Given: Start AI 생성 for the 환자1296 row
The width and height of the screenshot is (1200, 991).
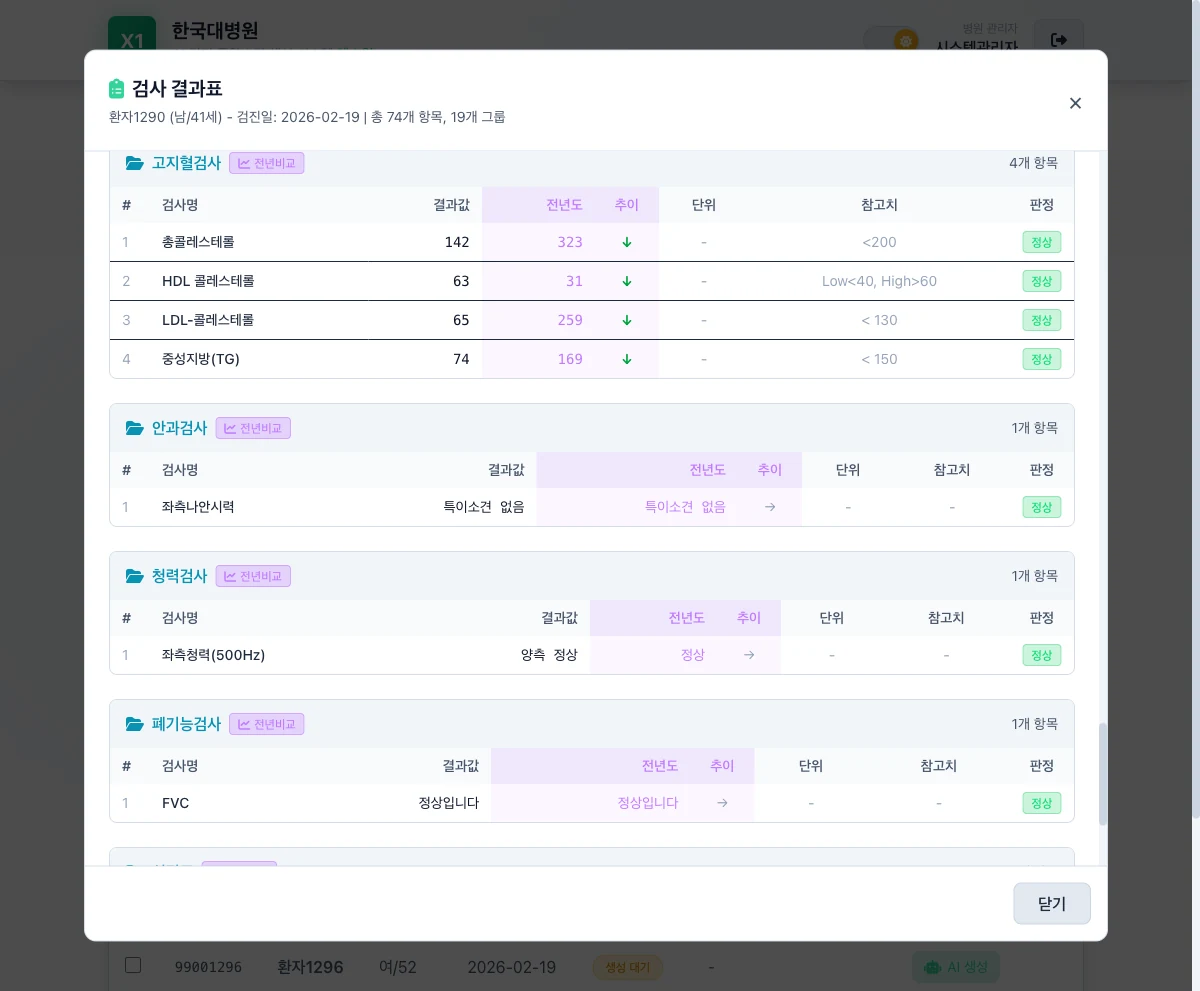Looking at the screenshot, I should tap(955, 967).
